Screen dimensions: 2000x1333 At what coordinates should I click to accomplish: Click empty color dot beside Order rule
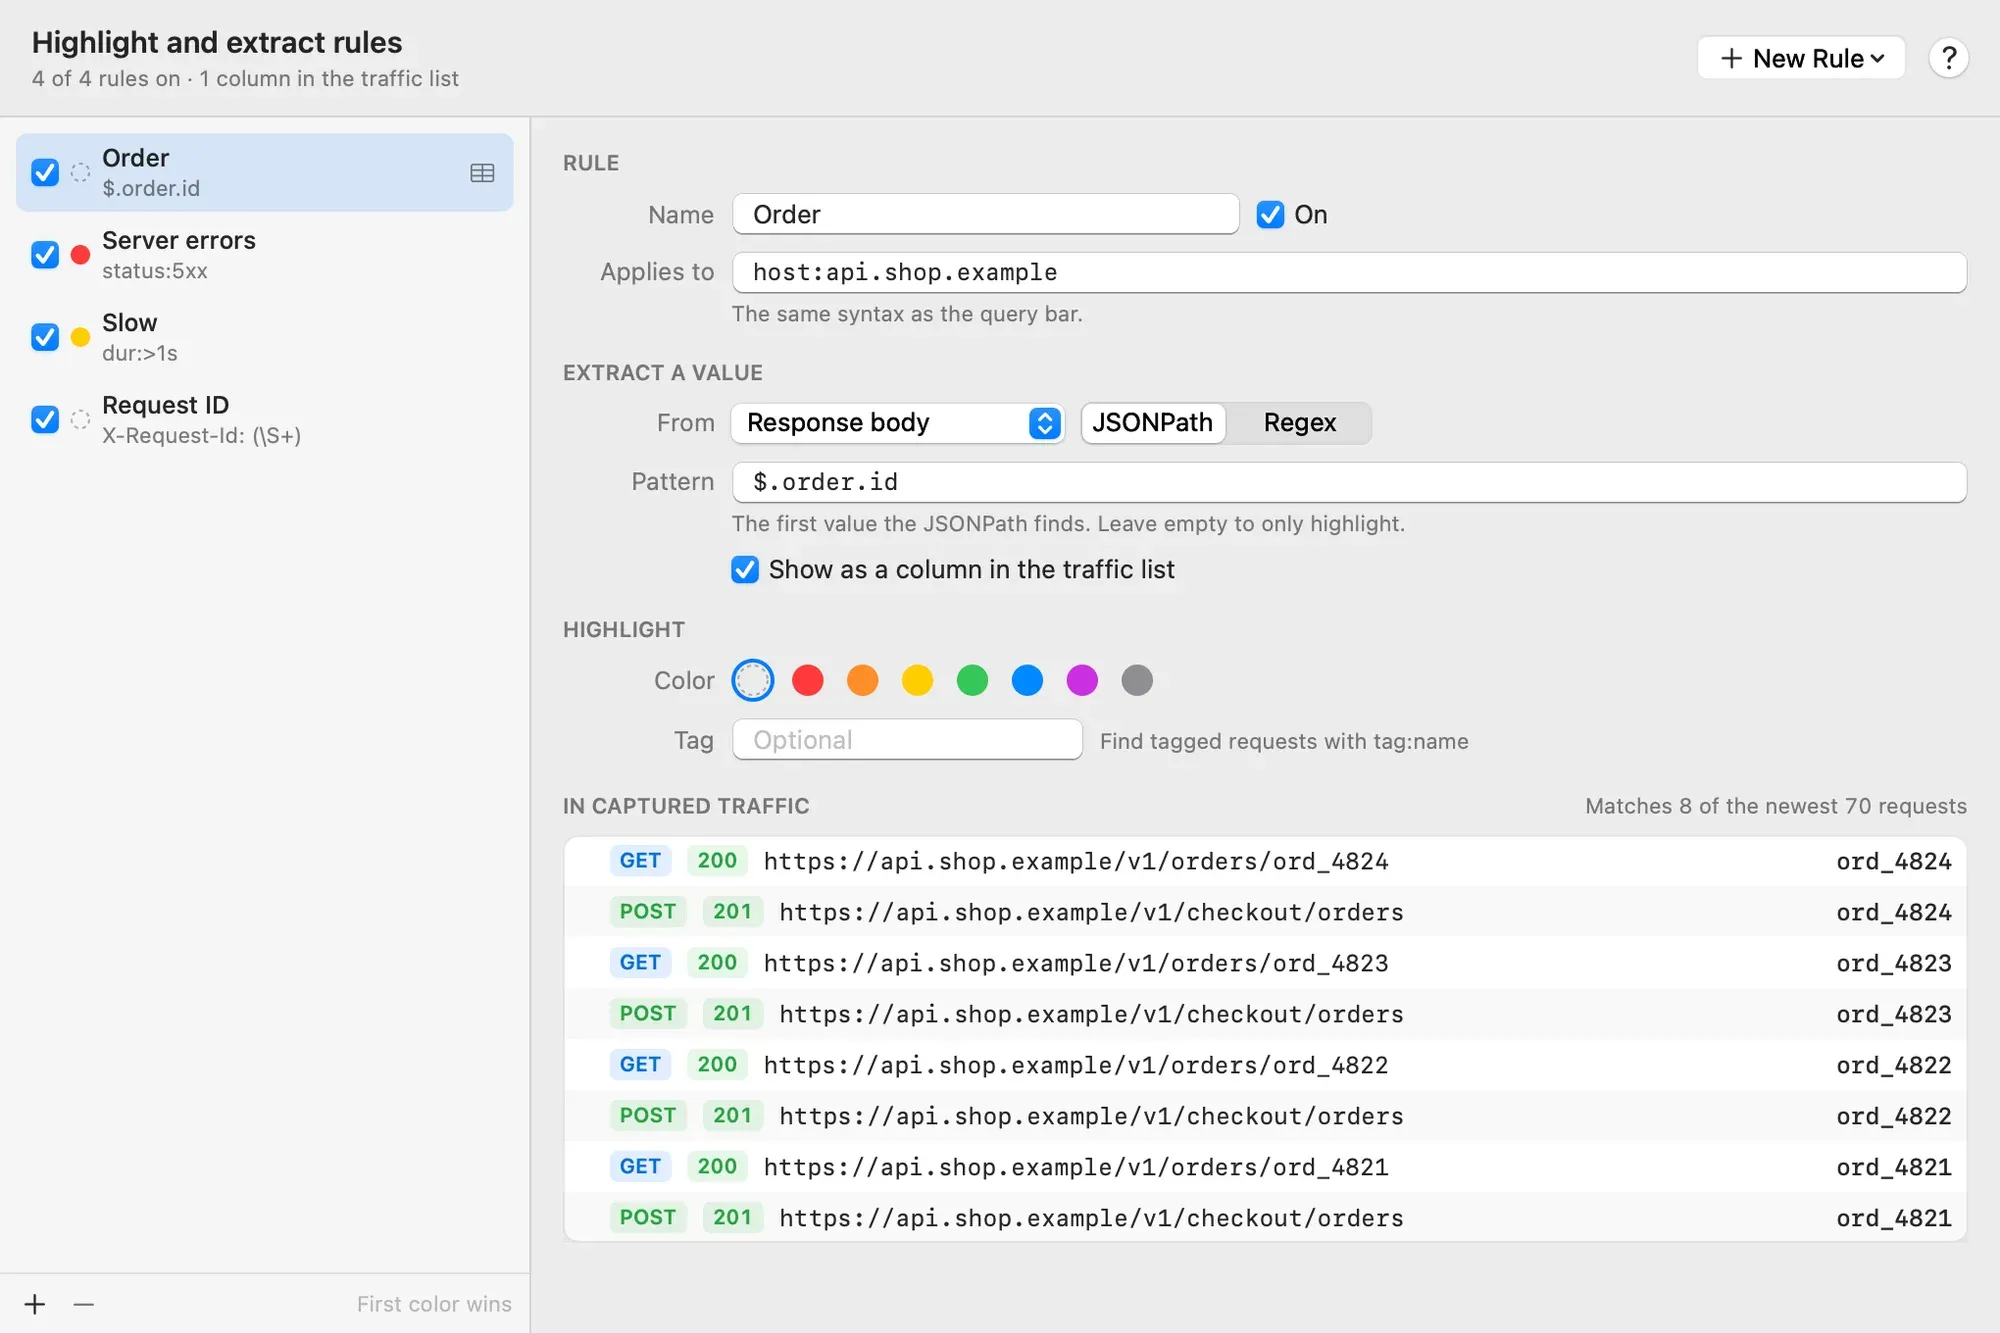[81, 172]
